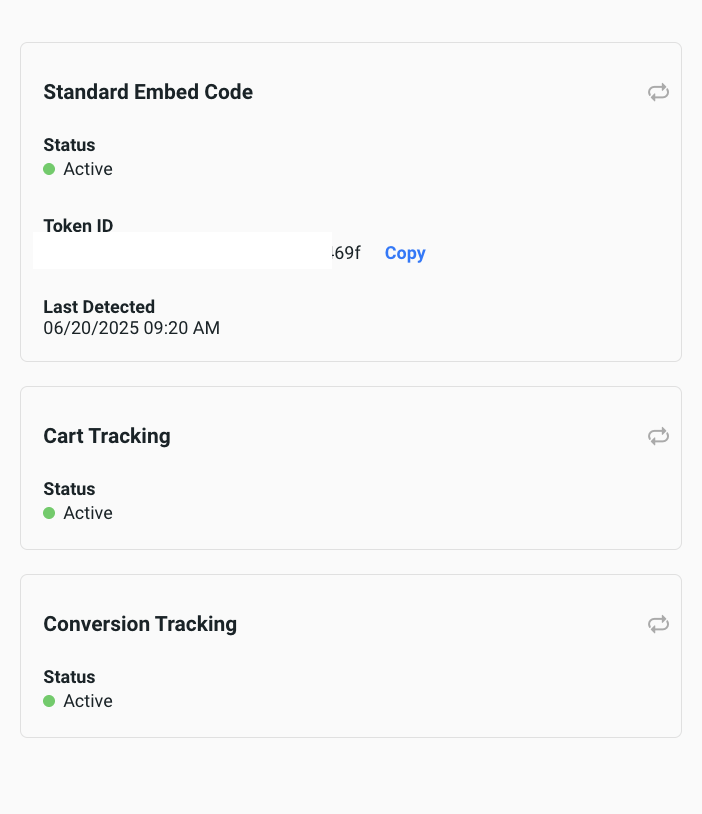The width and height of the screenshot is (702, 814).
Task: Click the green status dot under Standard Embed Code
Action: coord(49,169)
